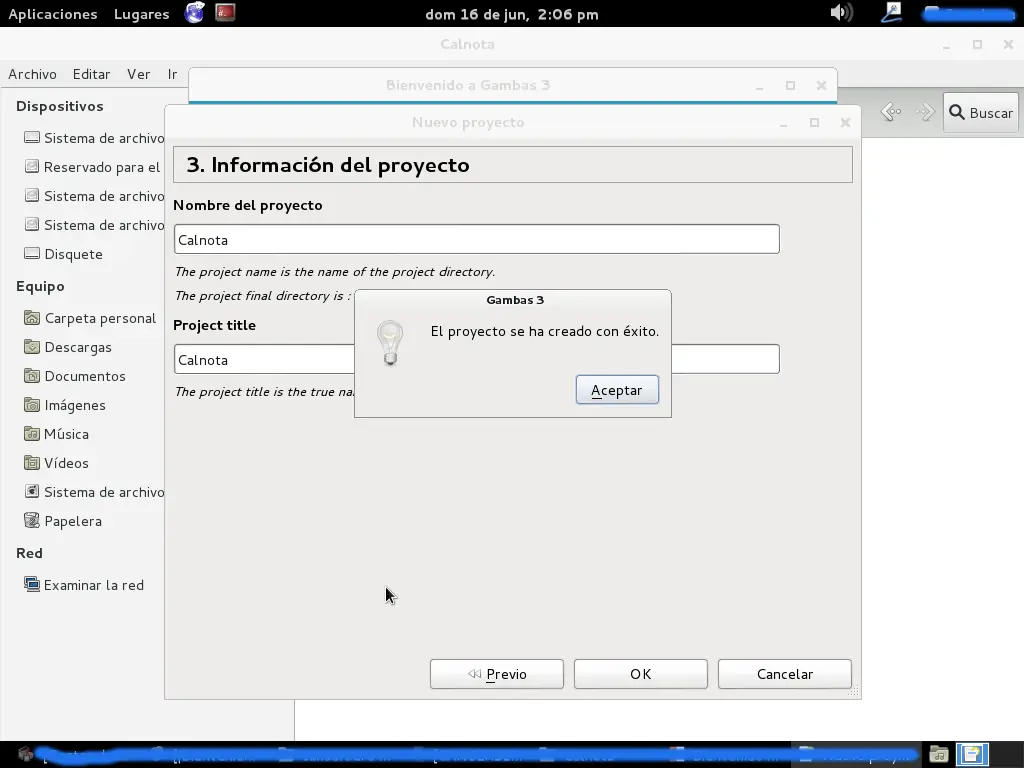
Task: Click the Descargas folder icon
Action: pos(32,347)
